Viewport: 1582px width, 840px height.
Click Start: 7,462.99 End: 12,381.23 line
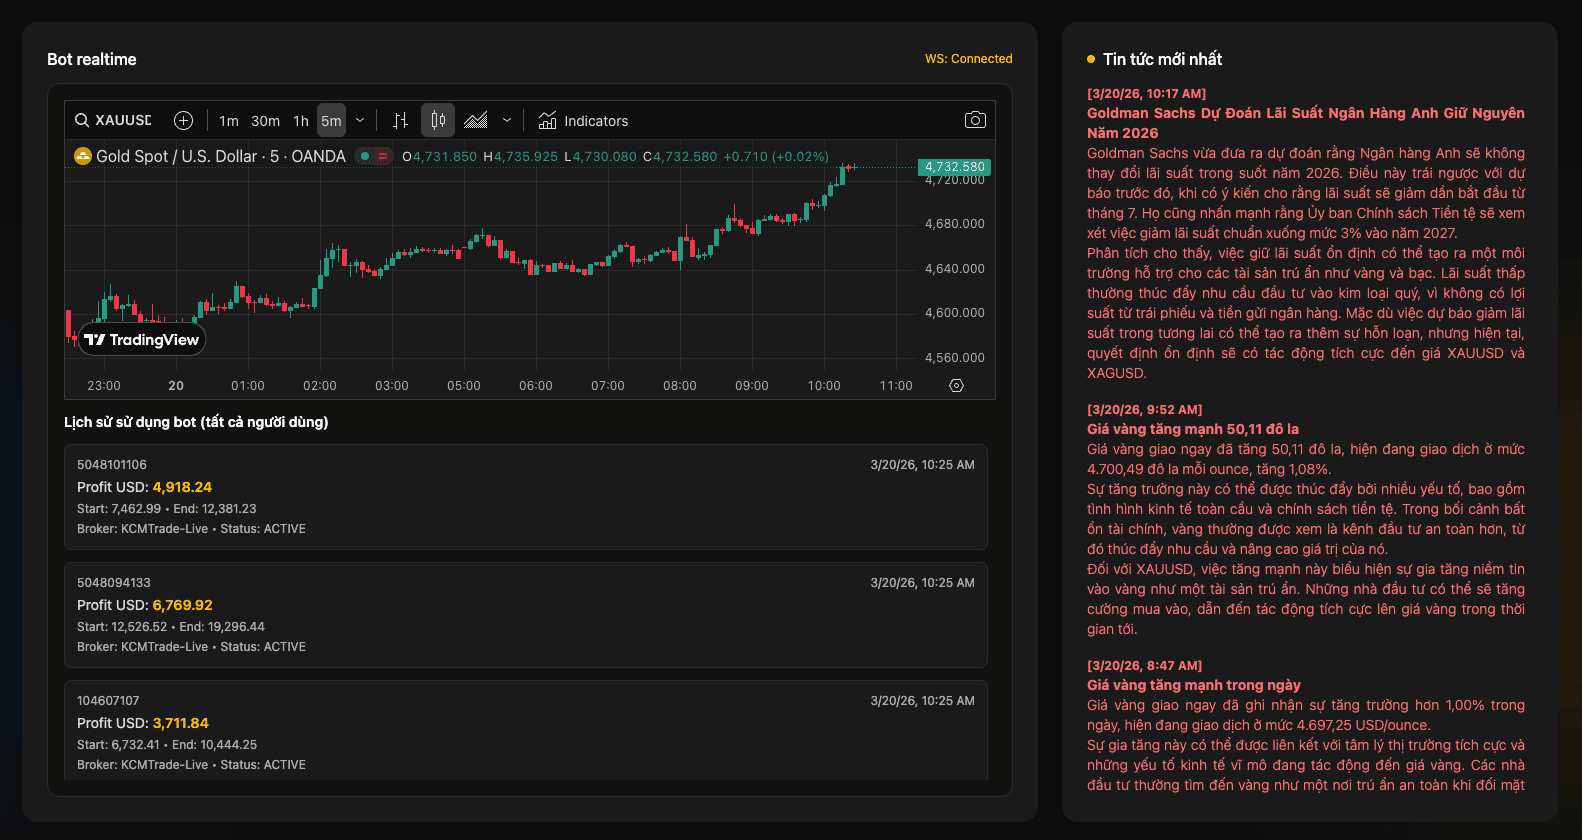167,509
